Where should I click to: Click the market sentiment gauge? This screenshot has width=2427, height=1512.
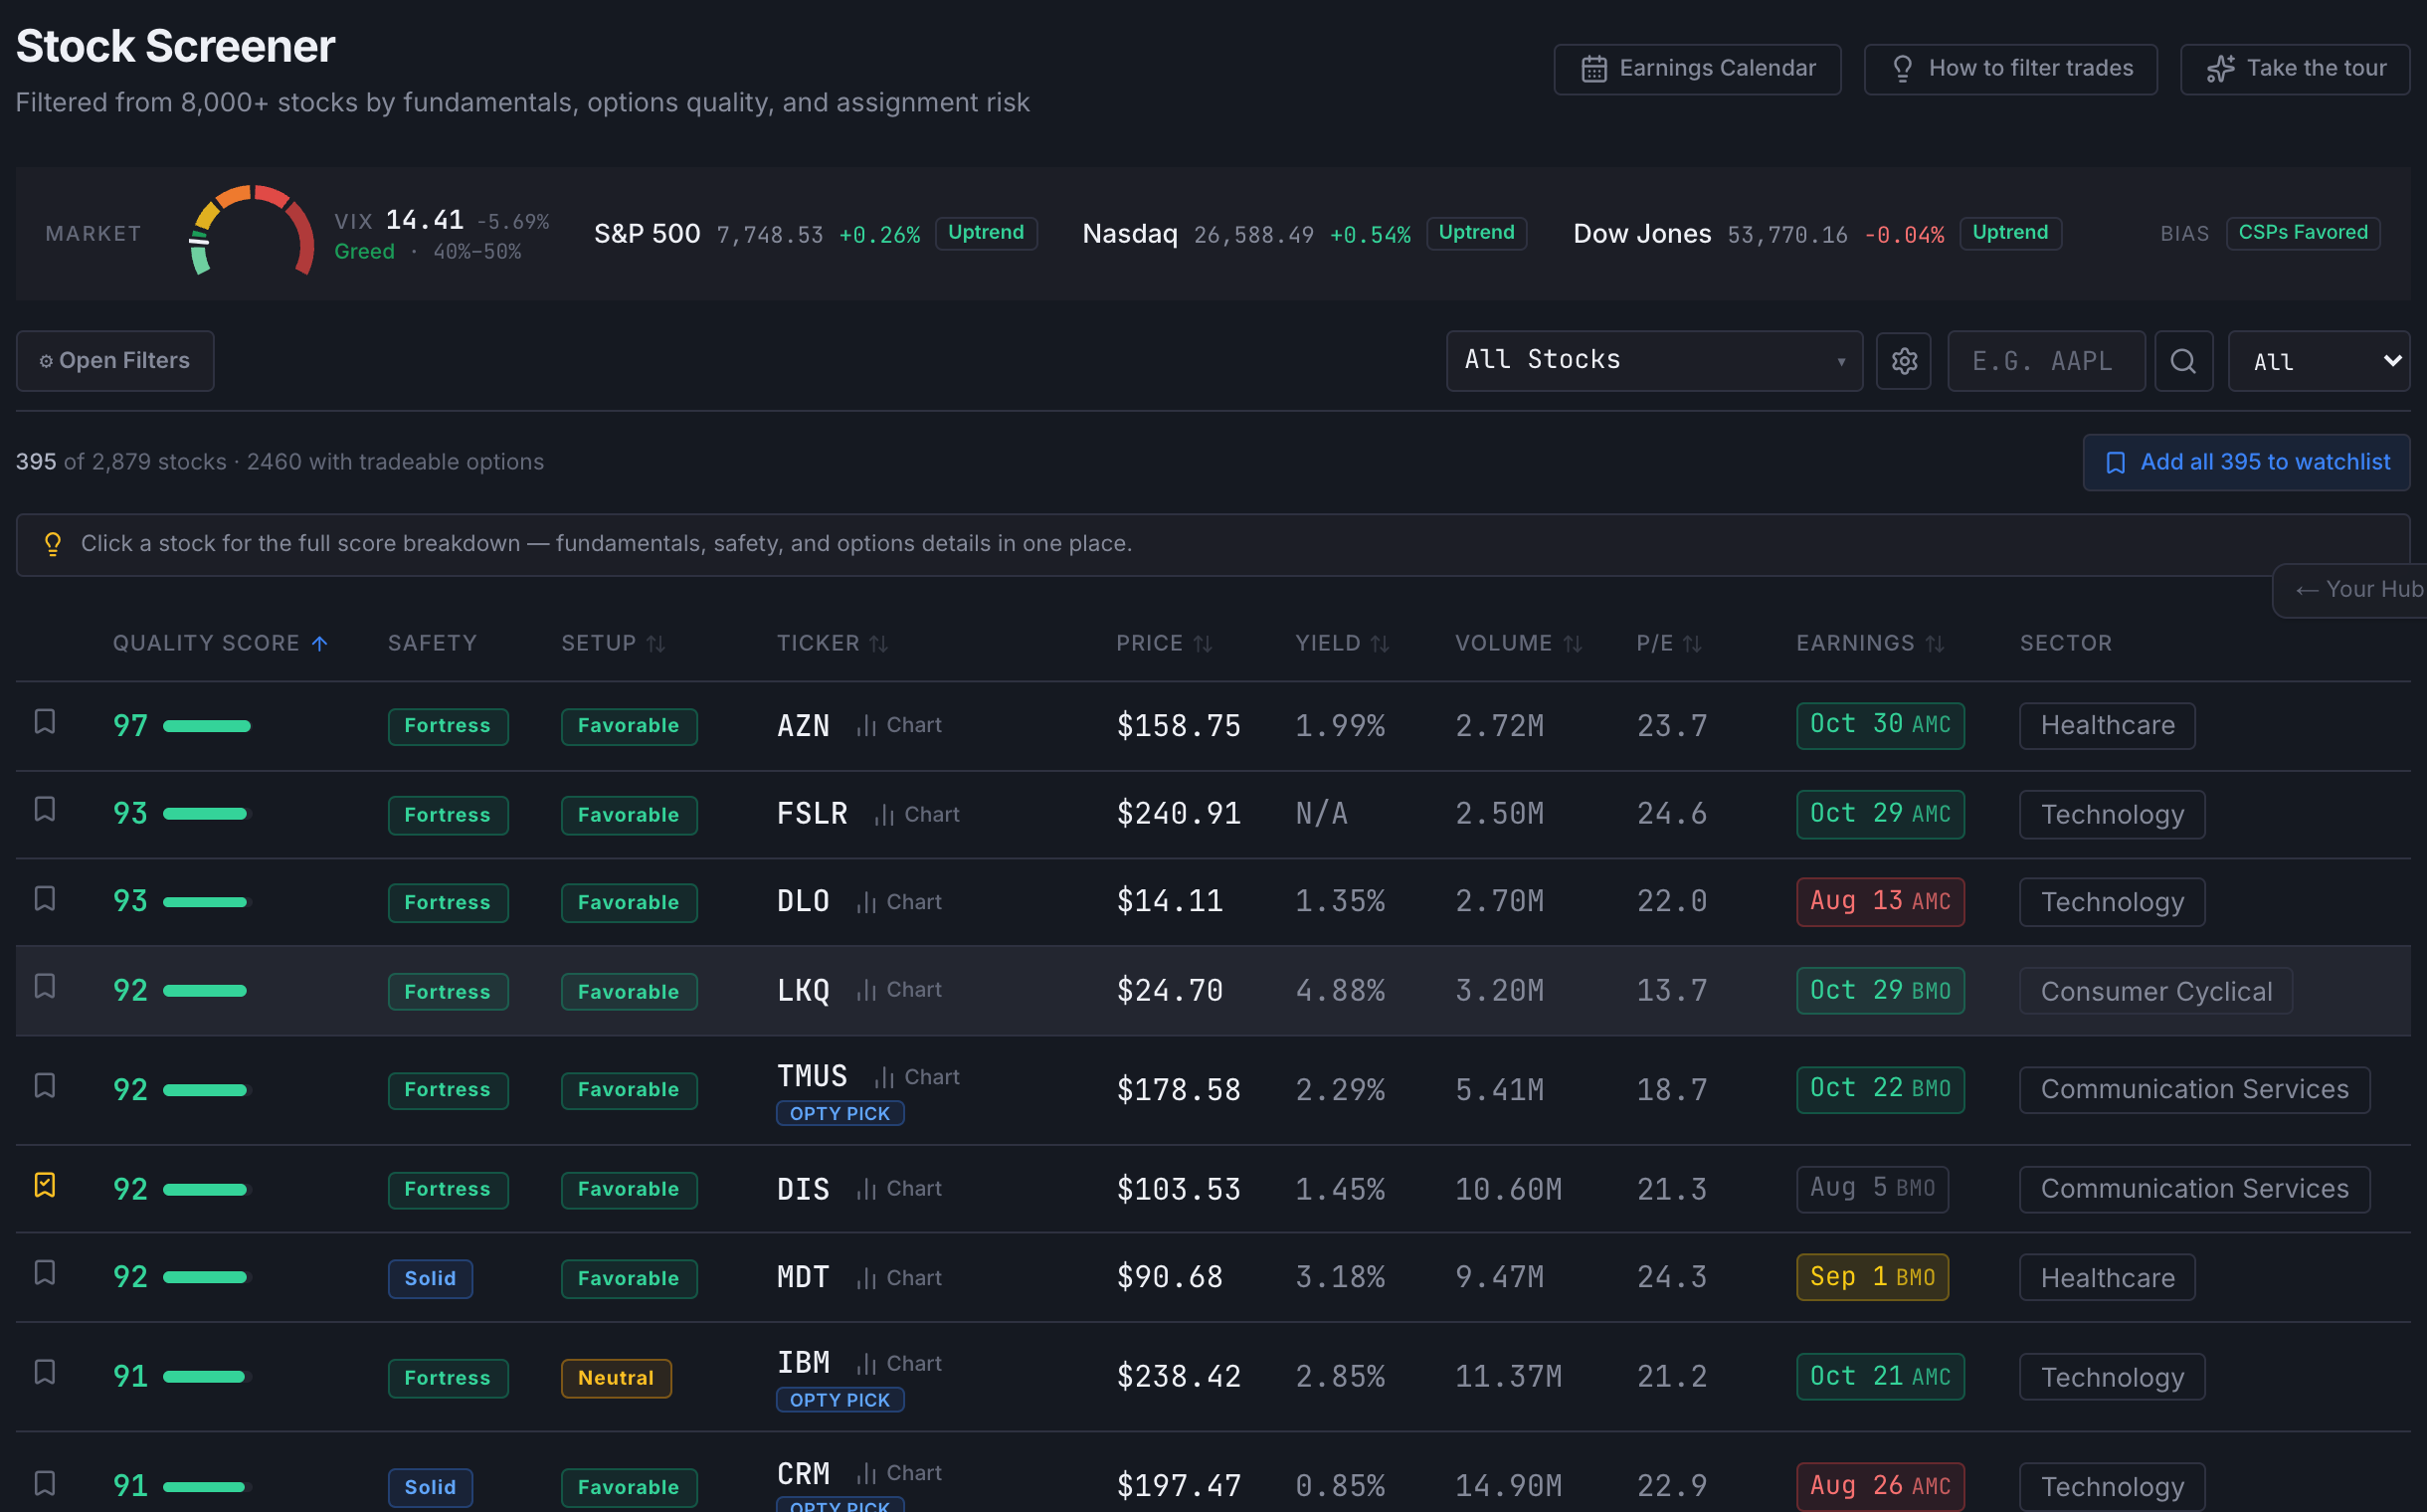pos(251,232)
